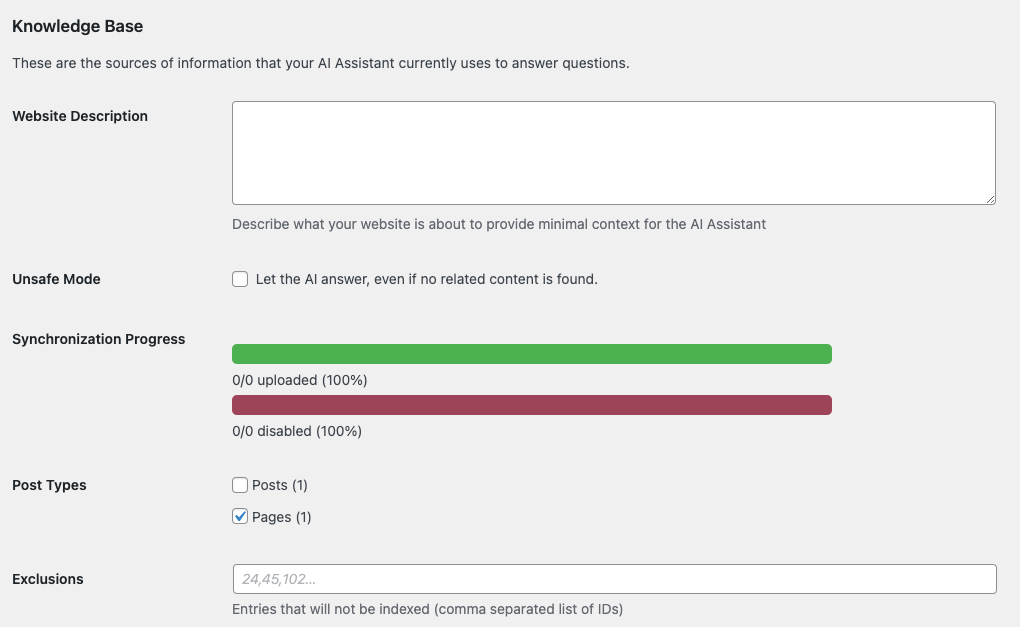Click the Website Description text area
This screenshot has width=1020, height=627.
click(613, 153)
